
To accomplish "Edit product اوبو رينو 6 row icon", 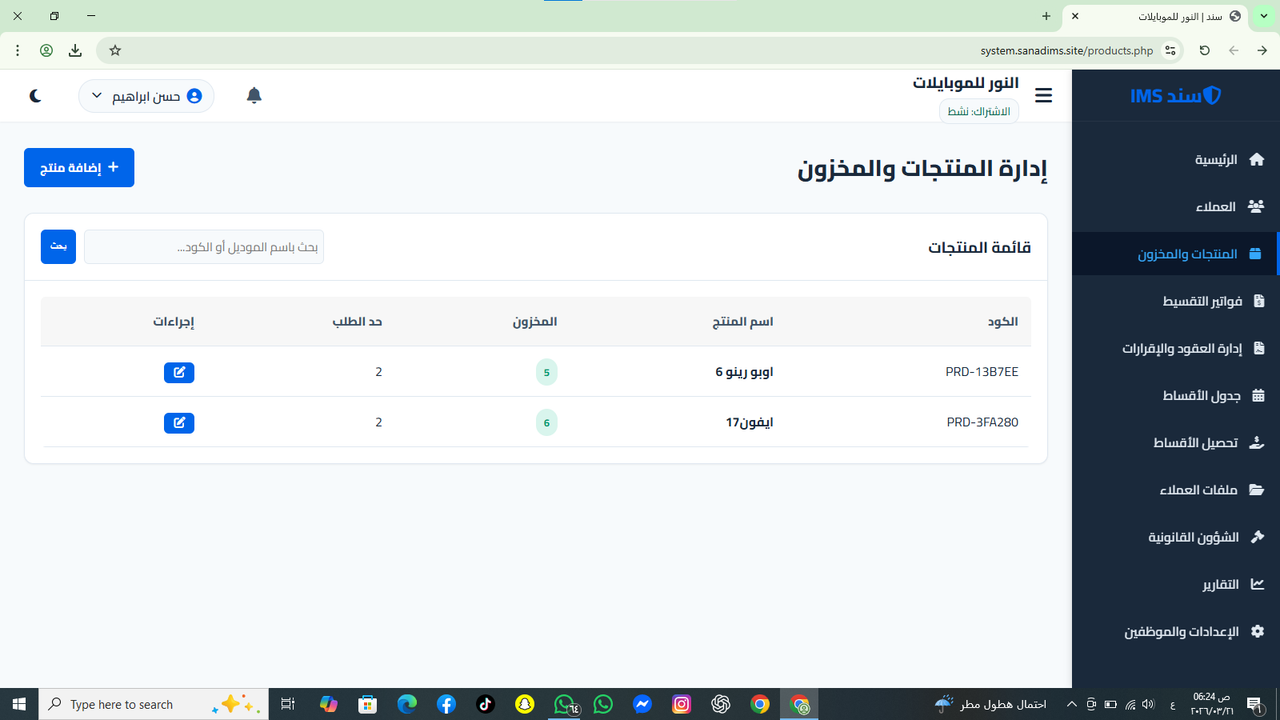I will click(179, 372).
